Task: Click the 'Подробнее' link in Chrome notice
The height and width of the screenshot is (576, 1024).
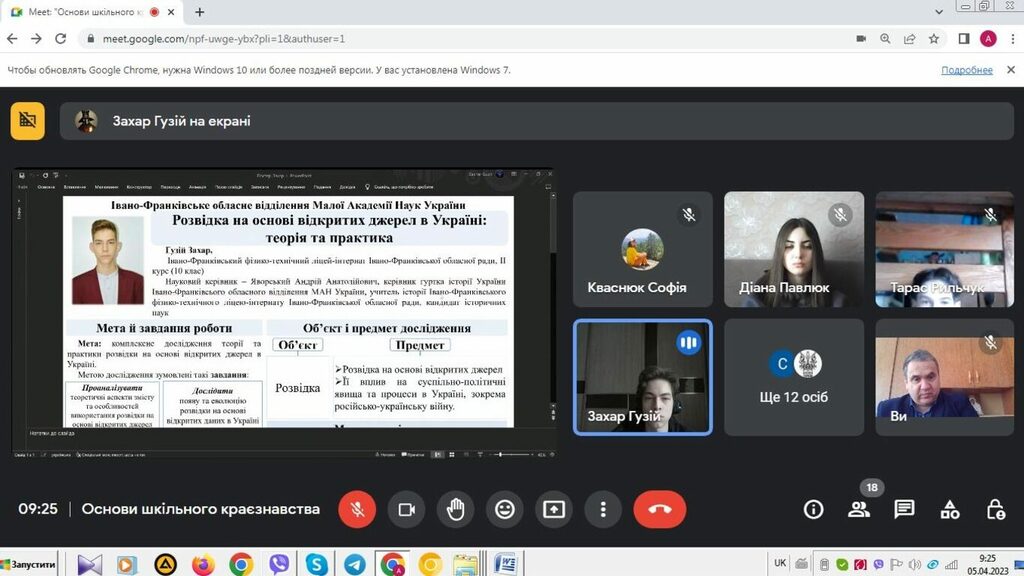Action: tap(966, 70)
